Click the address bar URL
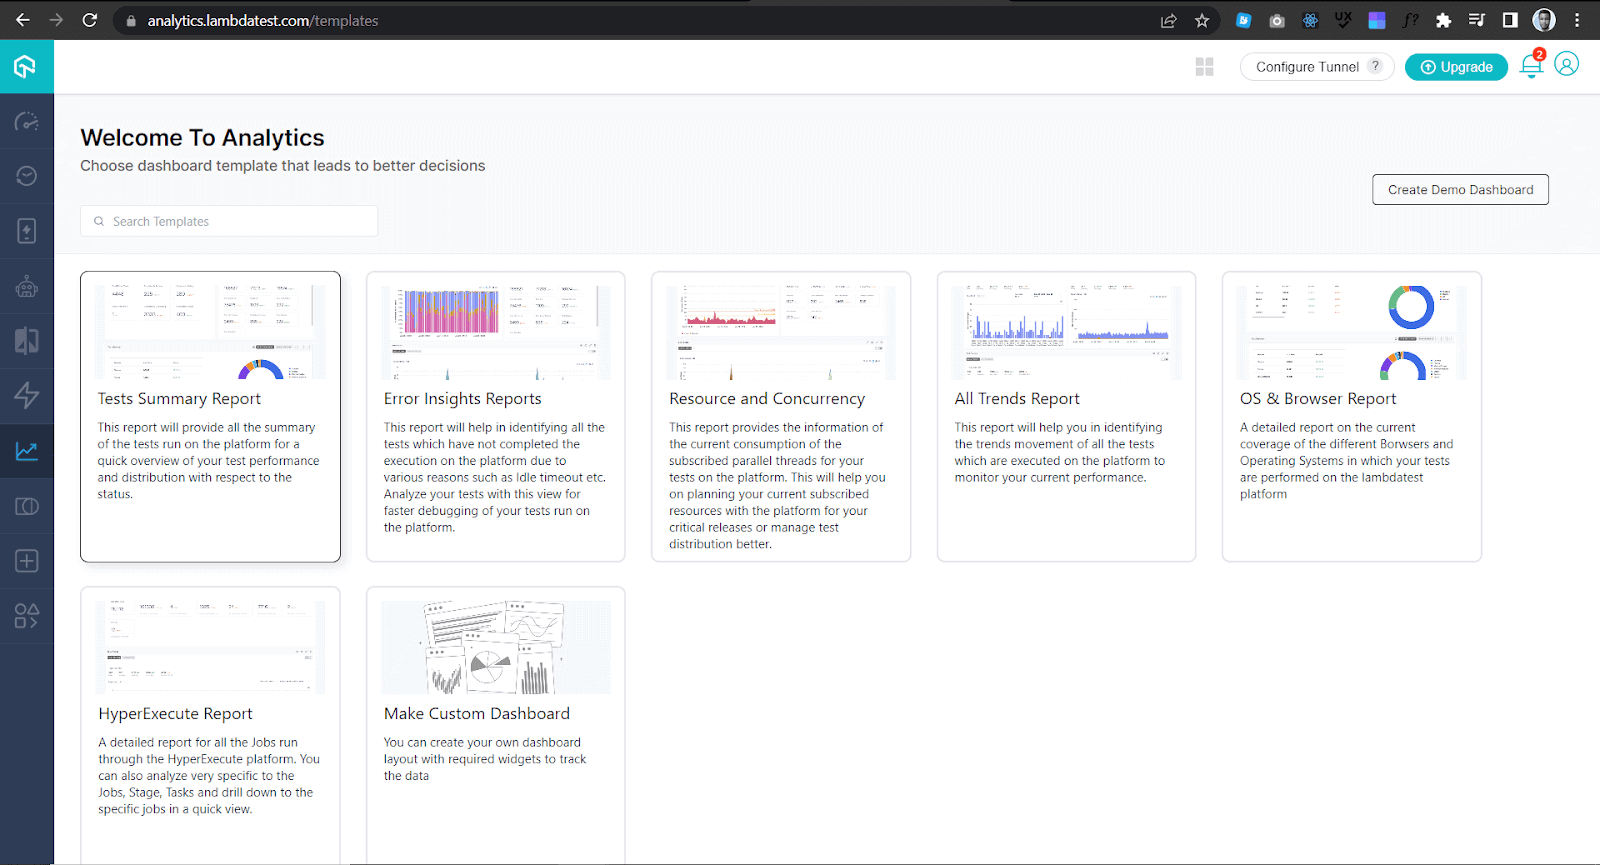Screen dimensions: 1600x865 tap(263, 20)
